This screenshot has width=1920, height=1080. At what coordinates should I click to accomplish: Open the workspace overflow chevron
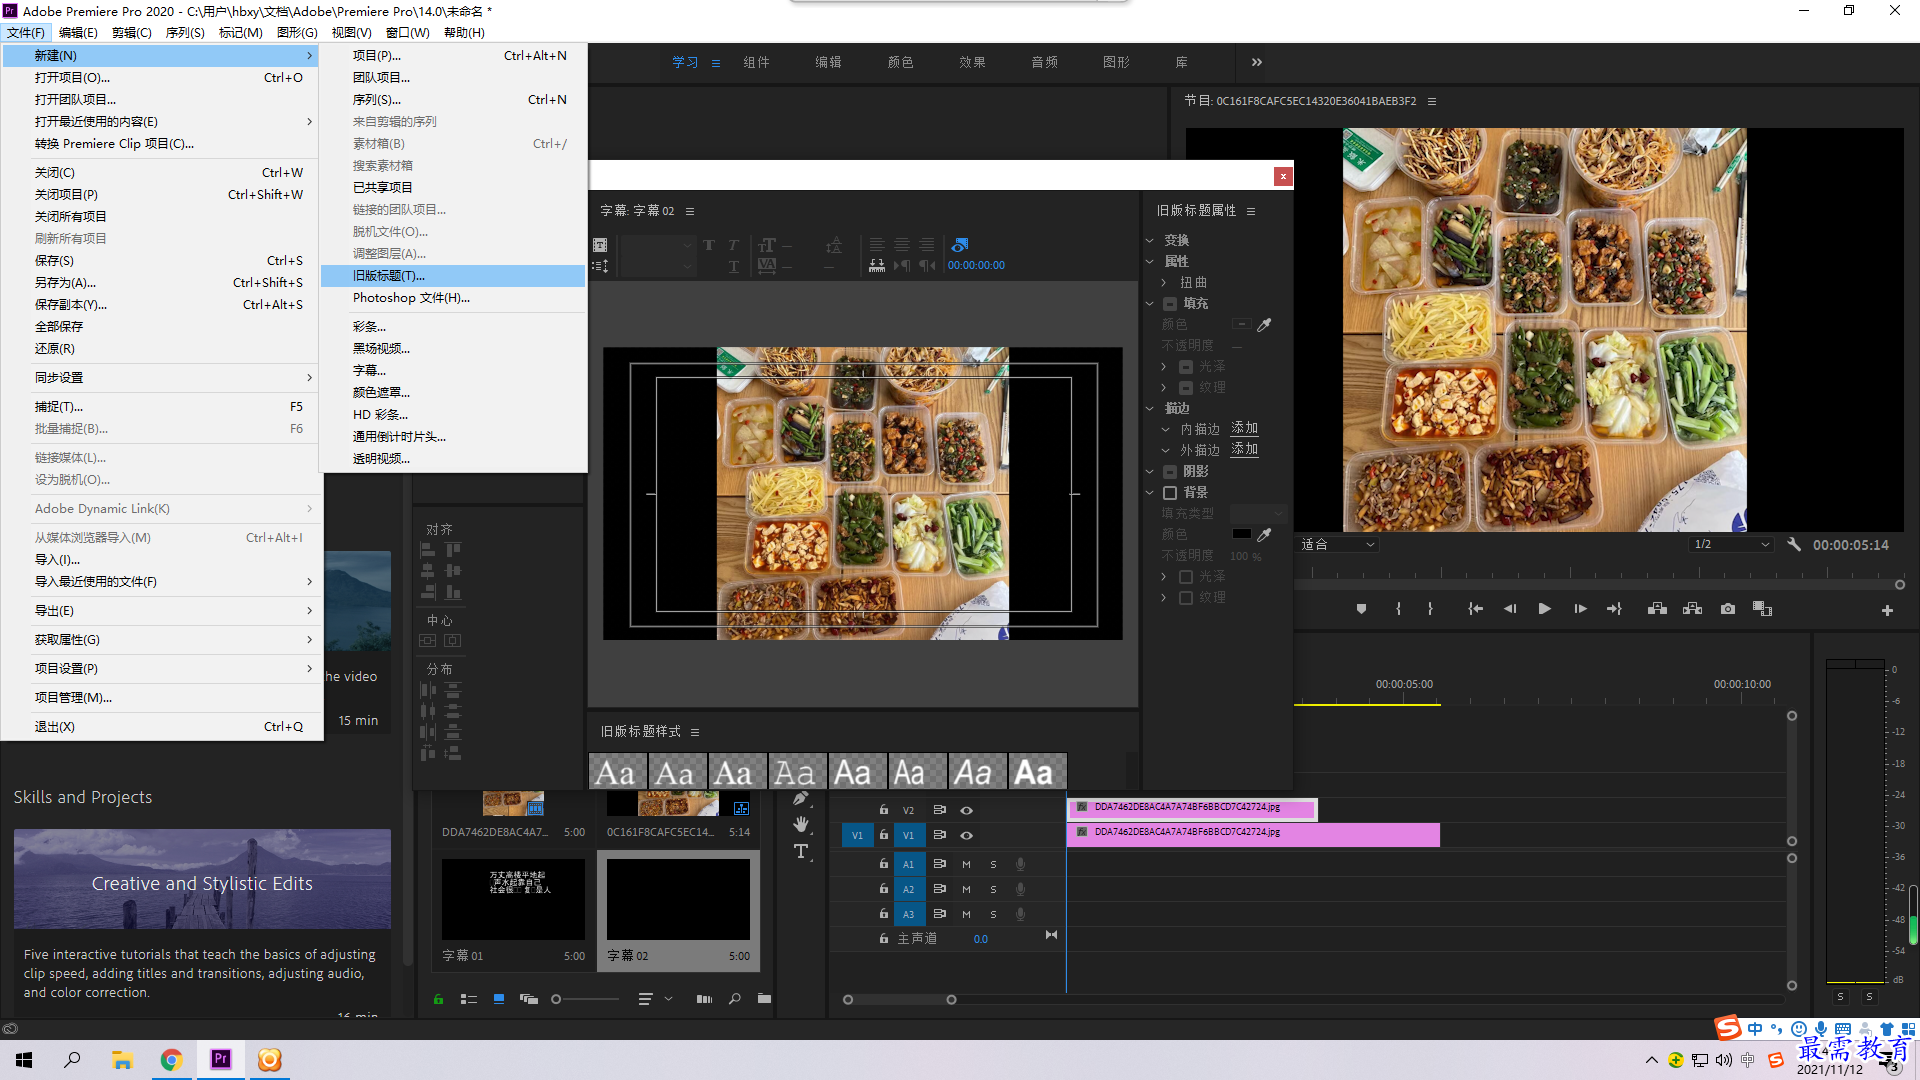(x=1257, y=62)
